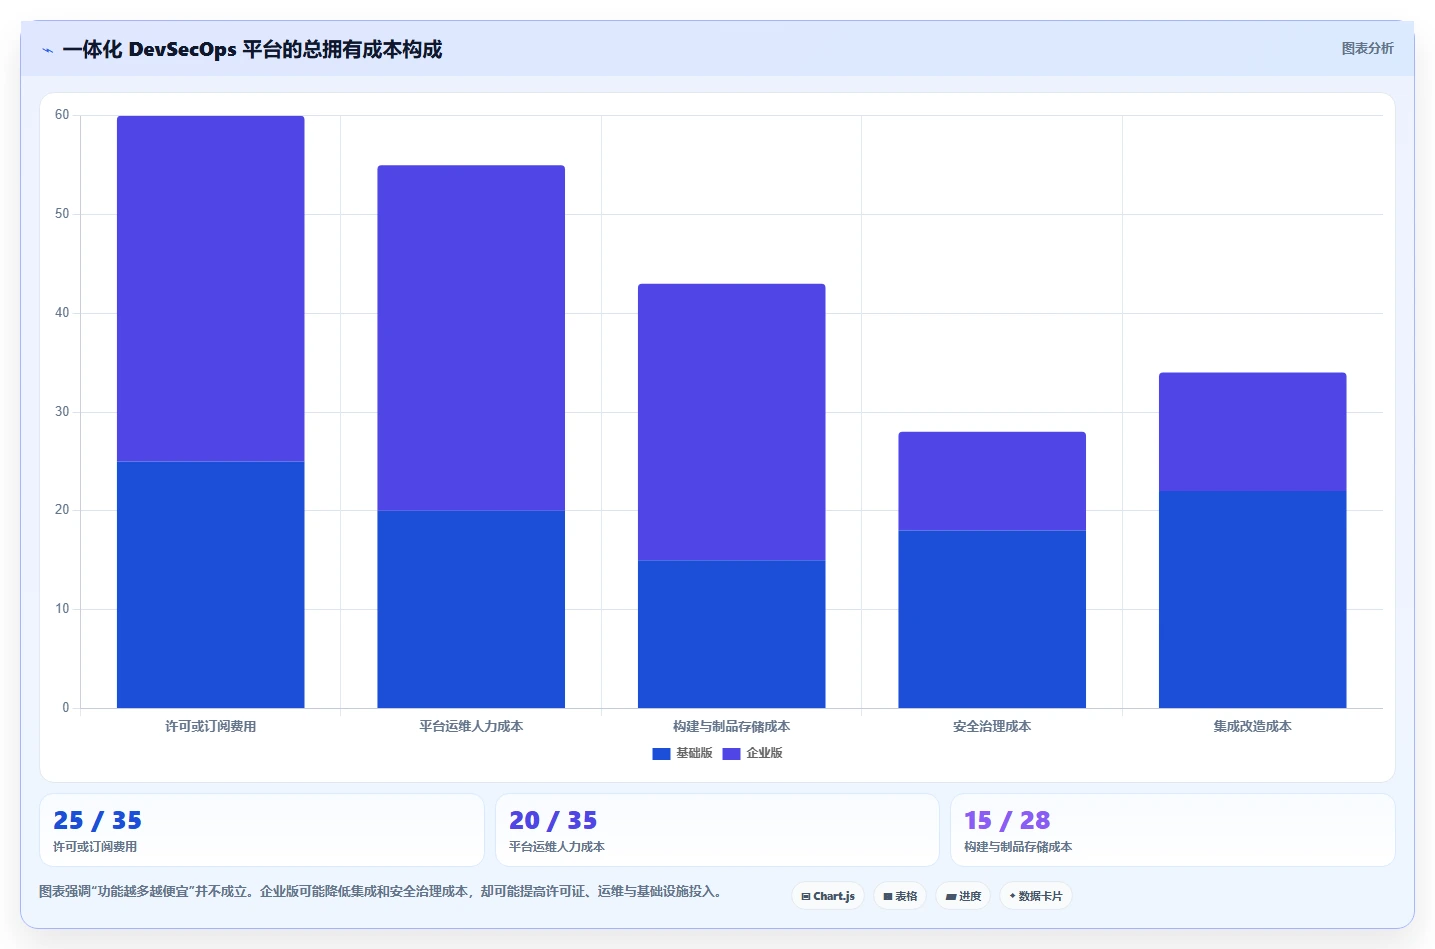Click the x-axis label 构建与制品存储成本
The width and height of the screenshot is (1435, 949).
[732, 726]
